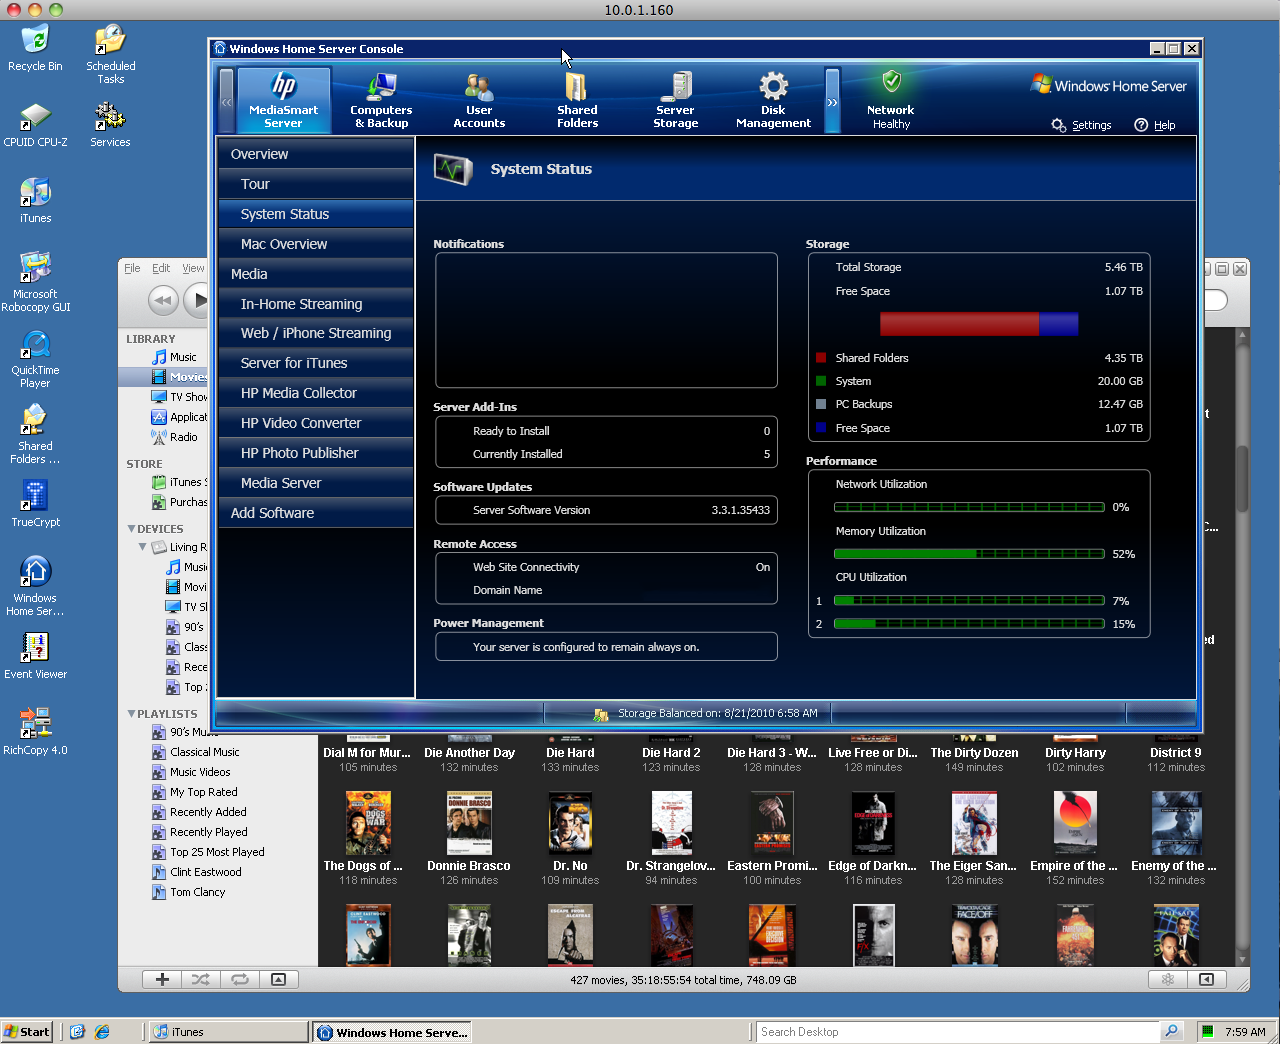Launch CPUID CPU-Z desktop icon

pyautogui.click(x=35, y=124)
